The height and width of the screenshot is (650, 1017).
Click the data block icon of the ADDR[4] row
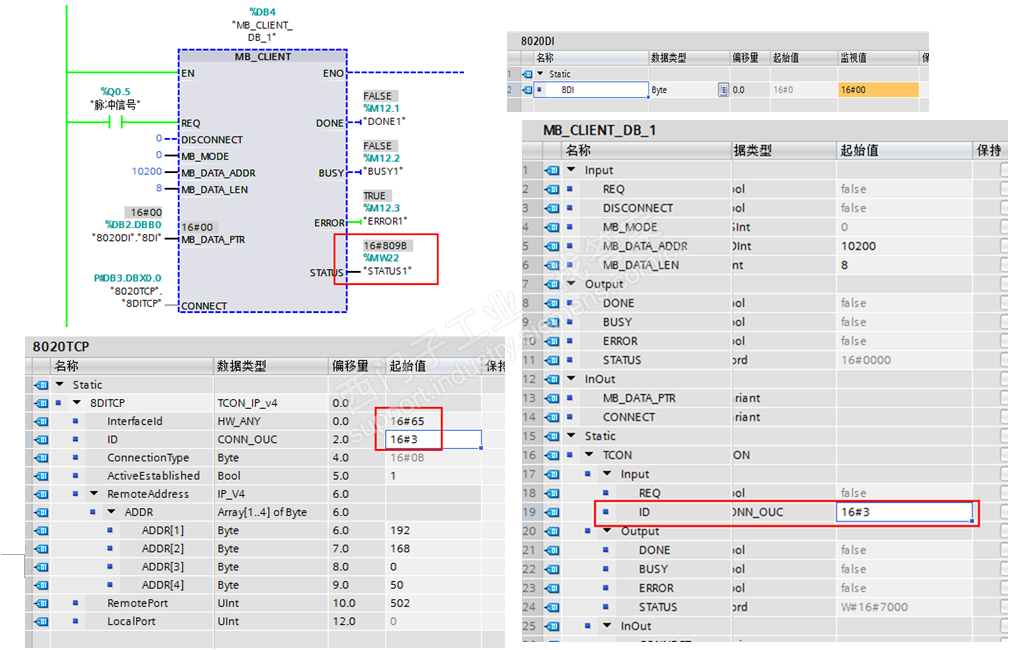click(x=42, y=584)
